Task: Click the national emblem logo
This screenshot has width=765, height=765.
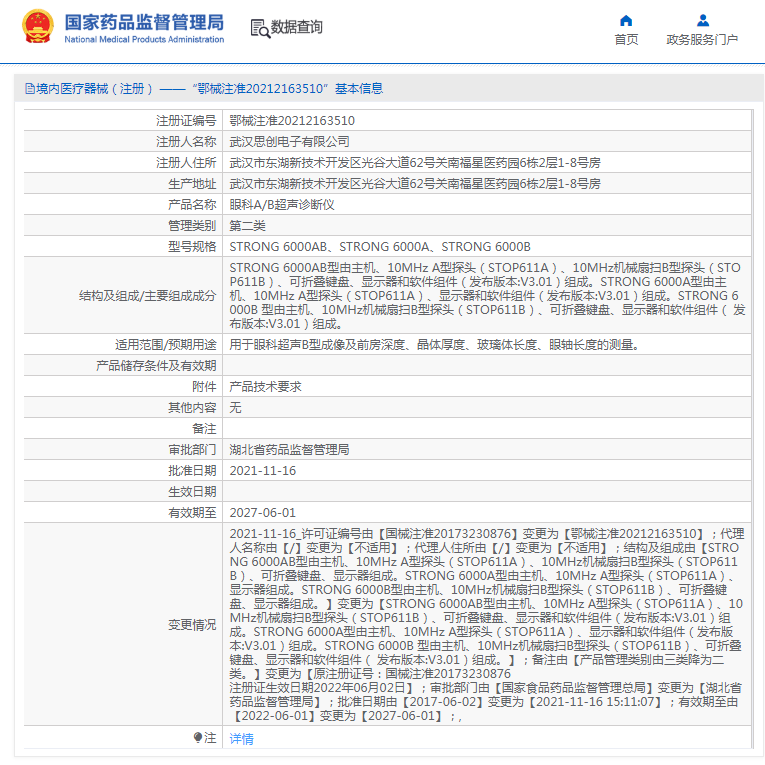Action: coord(38,27)
